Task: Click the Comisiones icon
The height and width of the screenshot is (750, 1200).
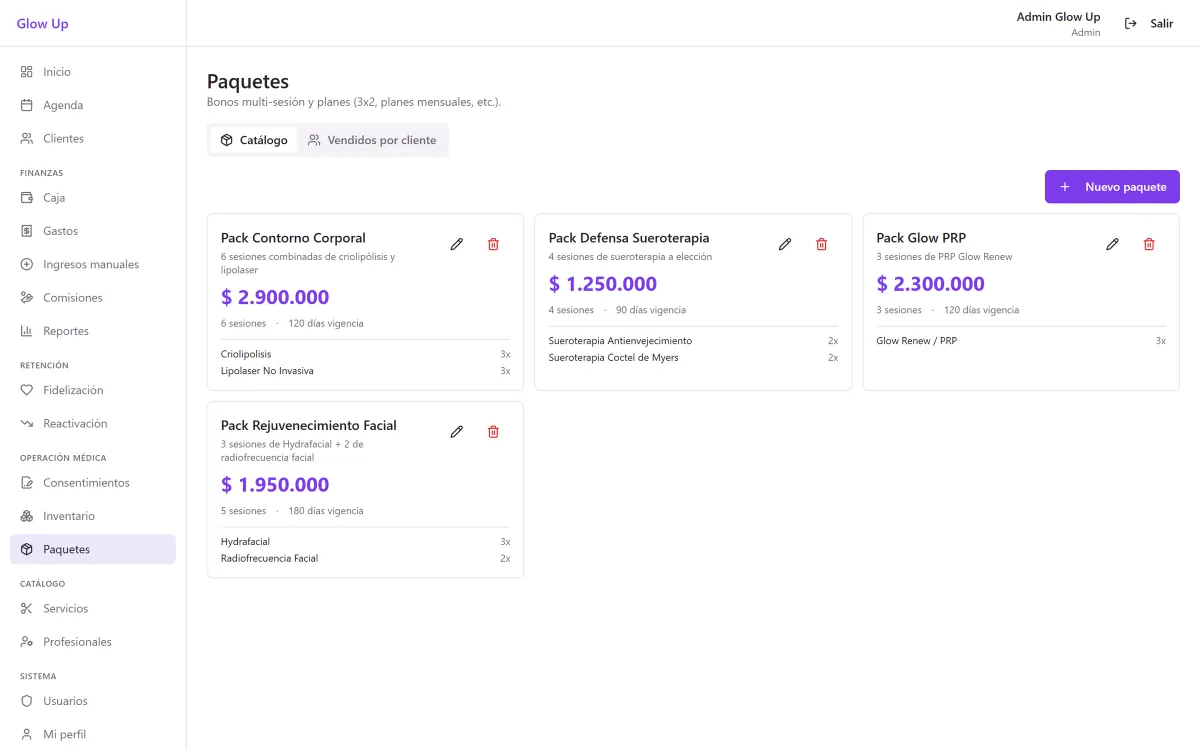Action: coord(27,298)
